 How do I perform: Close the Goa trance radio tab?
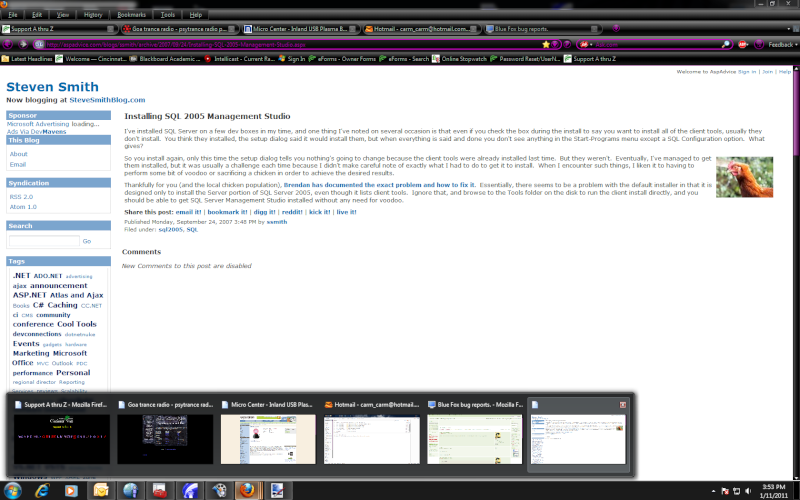tap(232, 29)
